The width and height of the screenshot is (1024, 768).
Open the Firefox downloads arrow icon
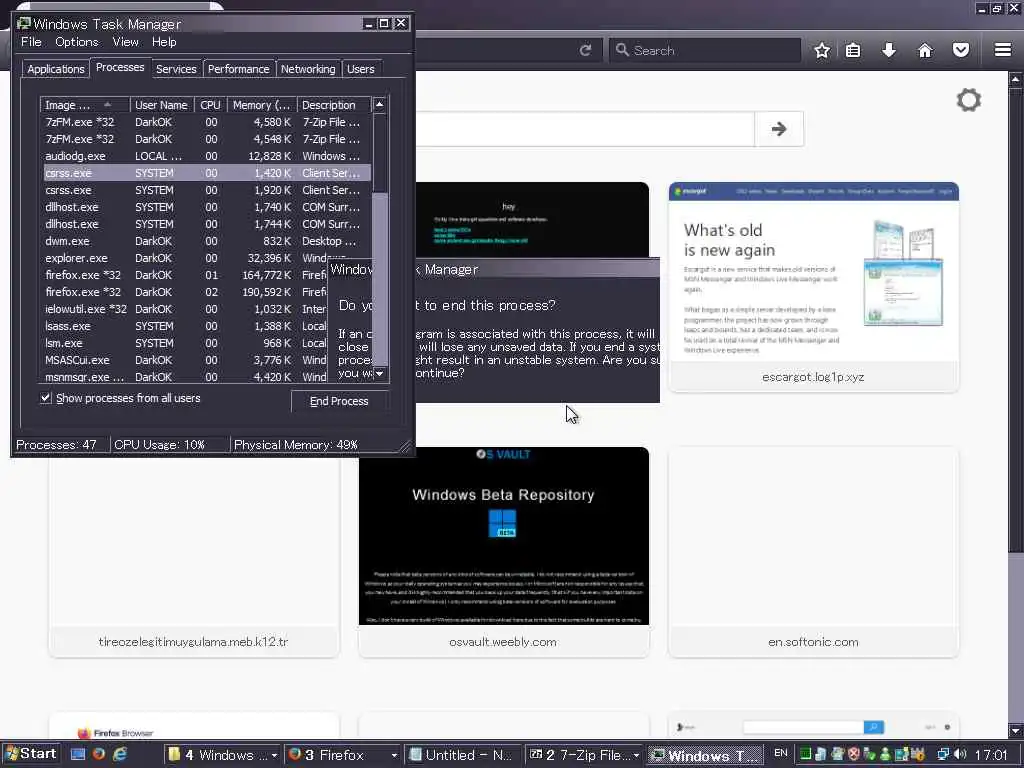[889, 50]
